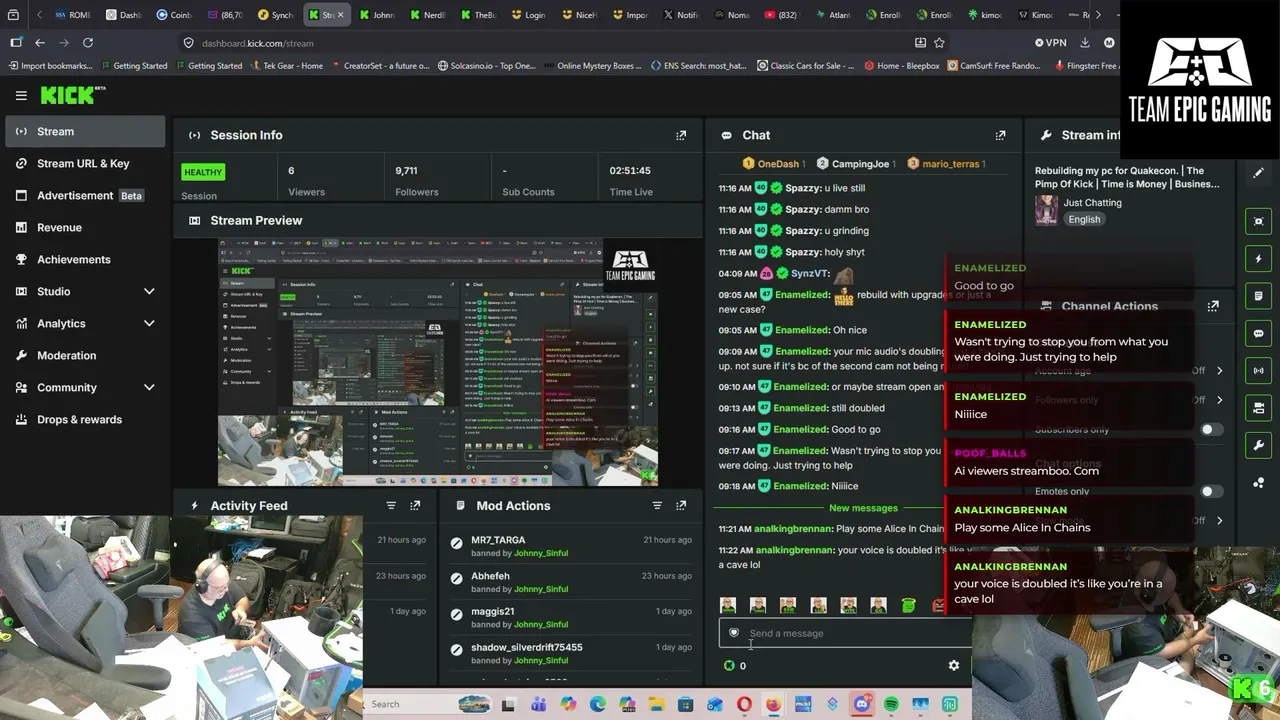Open Slow mode setting chevron
This screenshot has width=1280, height=720.
1219,520
